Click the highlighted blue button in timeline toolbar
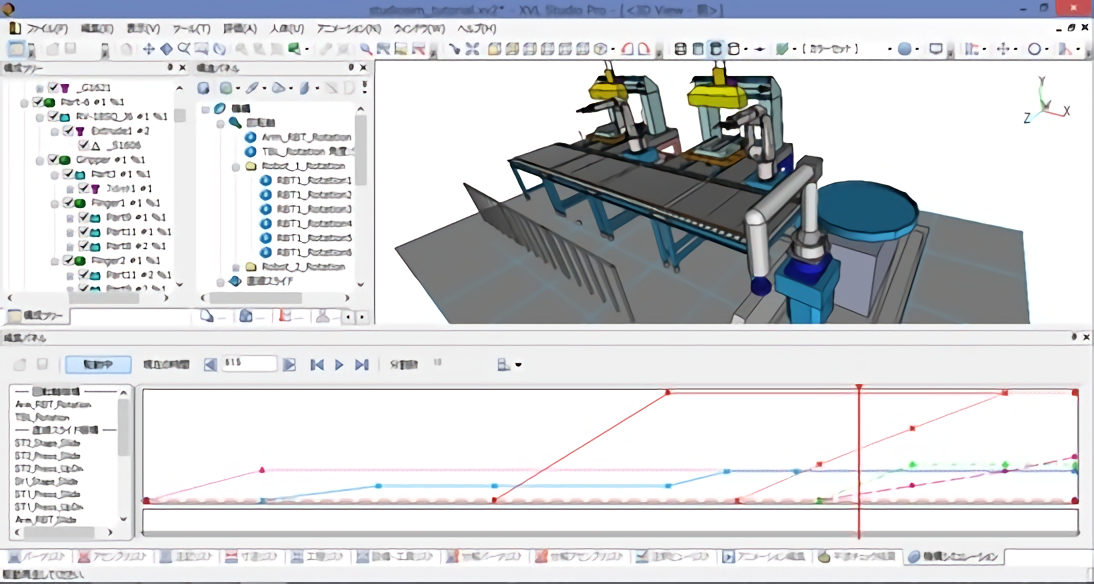 coord(98,364)
